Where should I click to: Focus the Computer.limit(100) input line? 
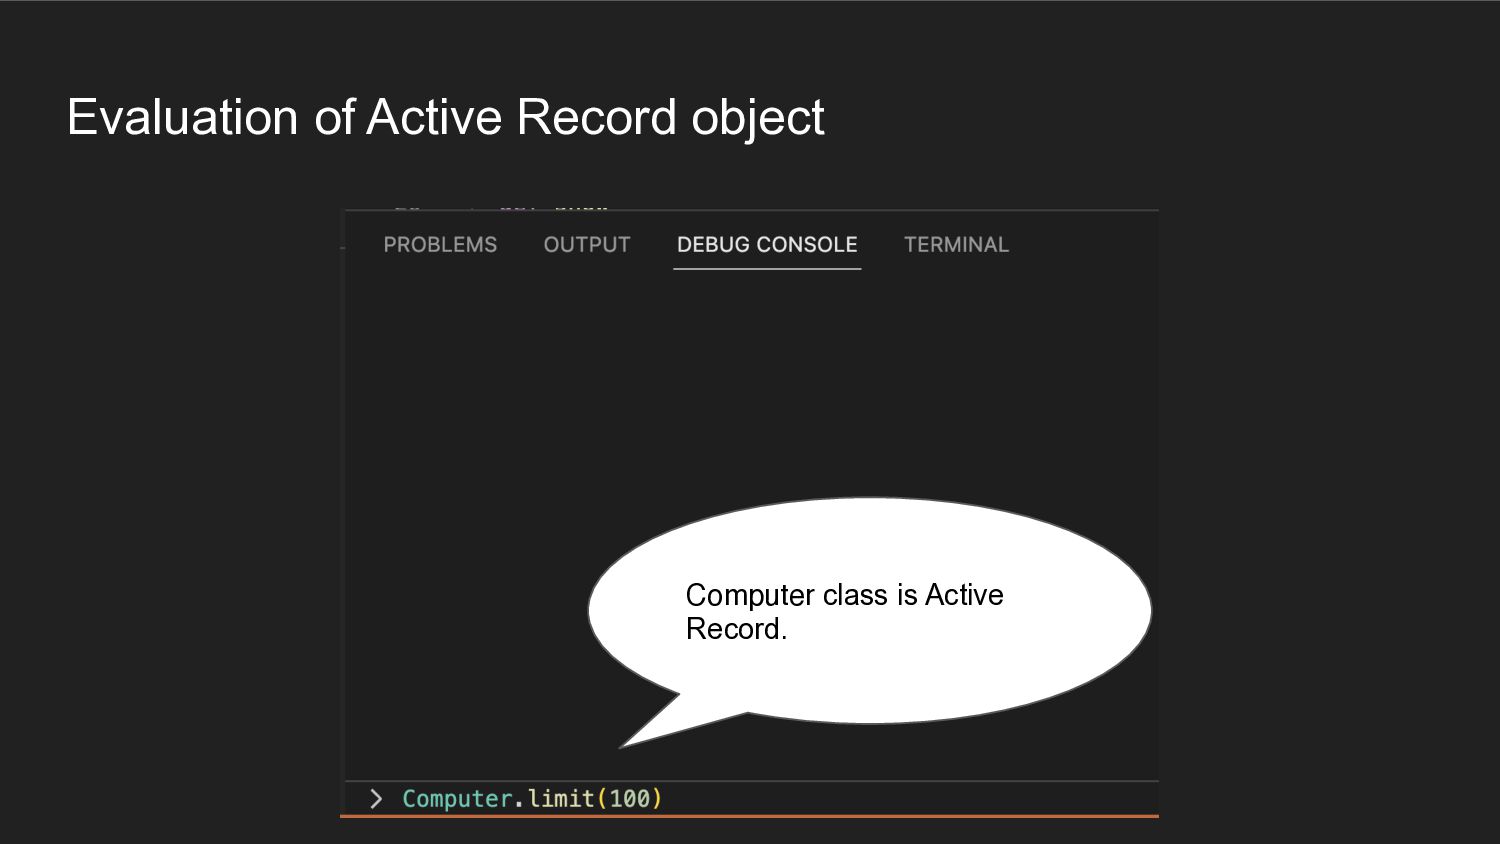click(751, 798)
